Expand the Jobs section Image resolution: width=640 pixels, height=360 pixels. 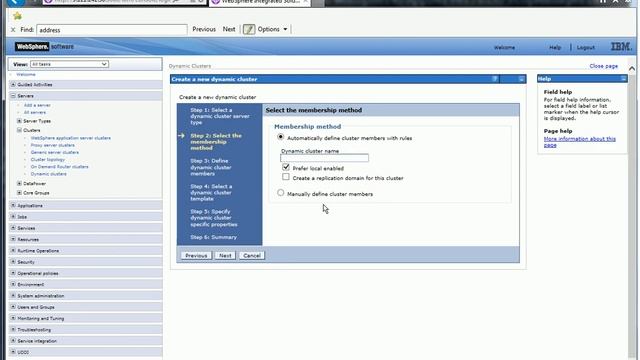click(13, 217)
